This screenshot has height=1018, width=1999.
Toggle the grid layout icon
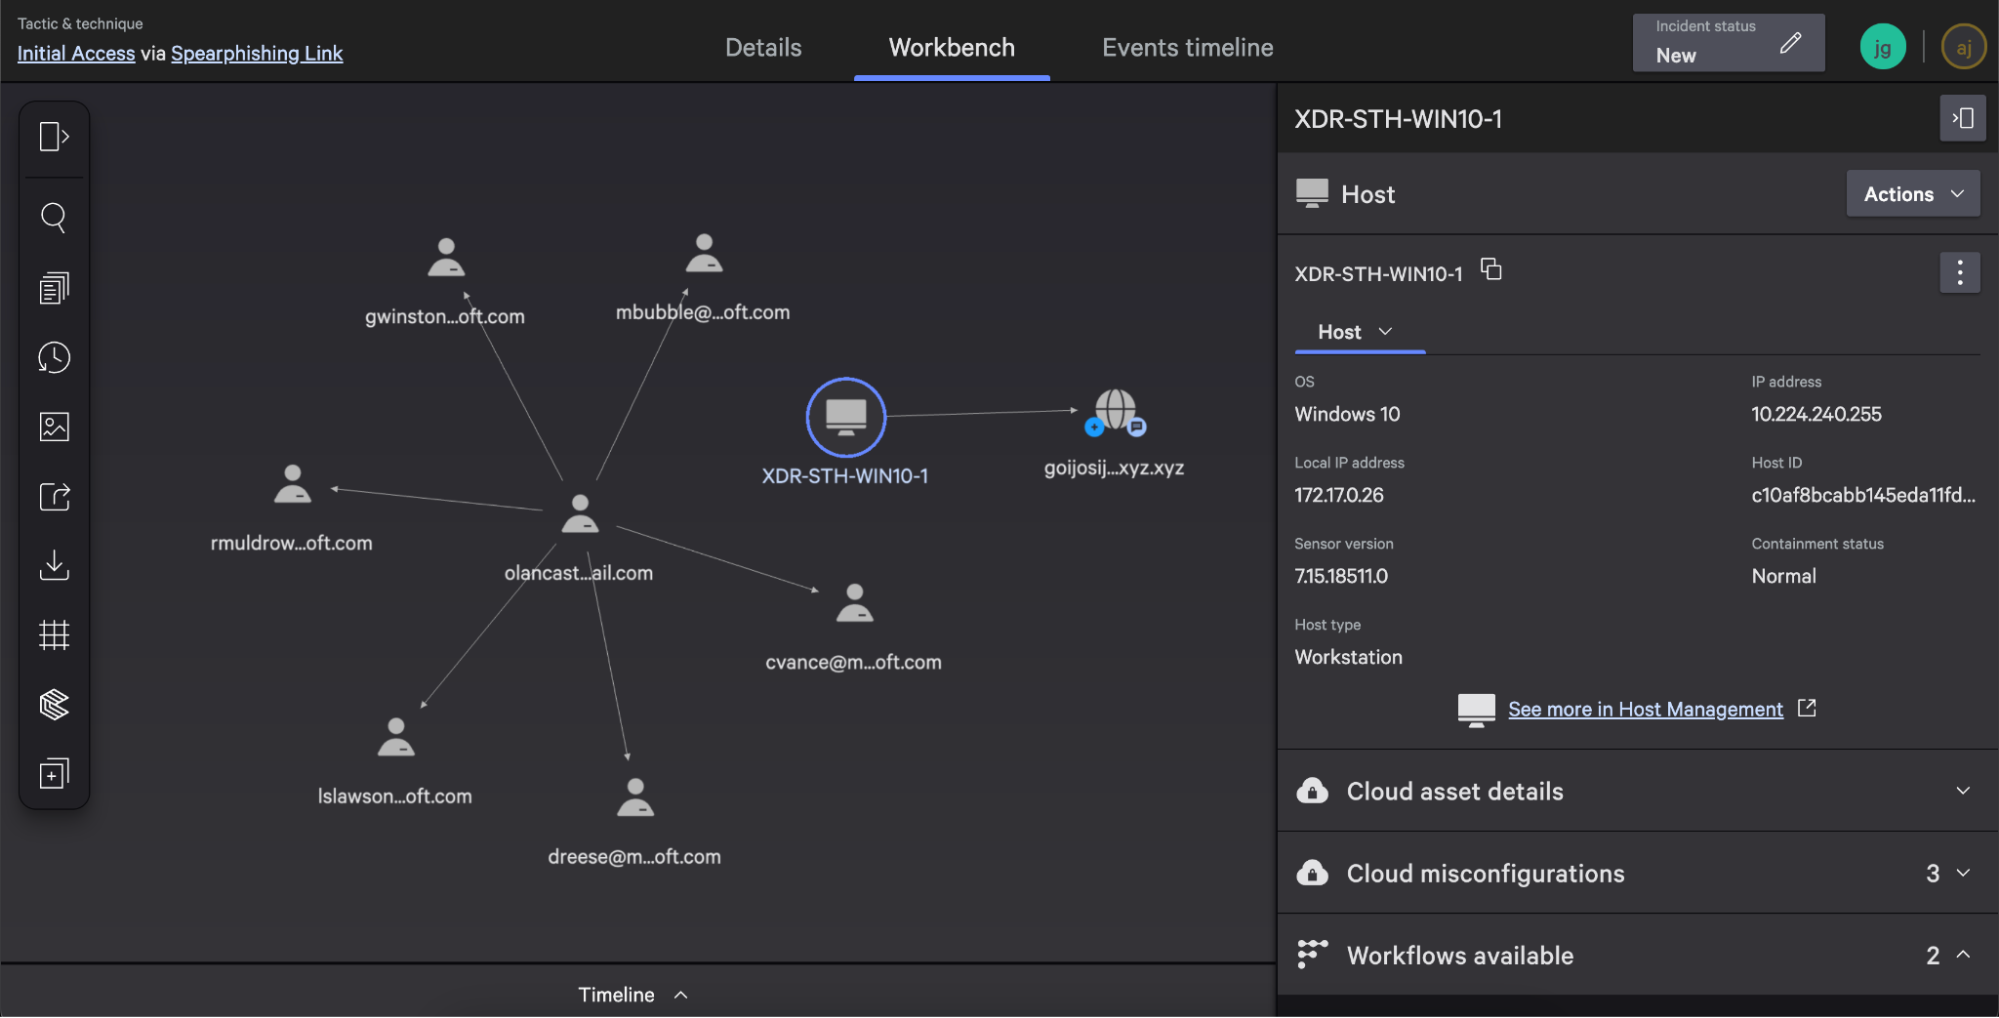[x=54, y=635]
